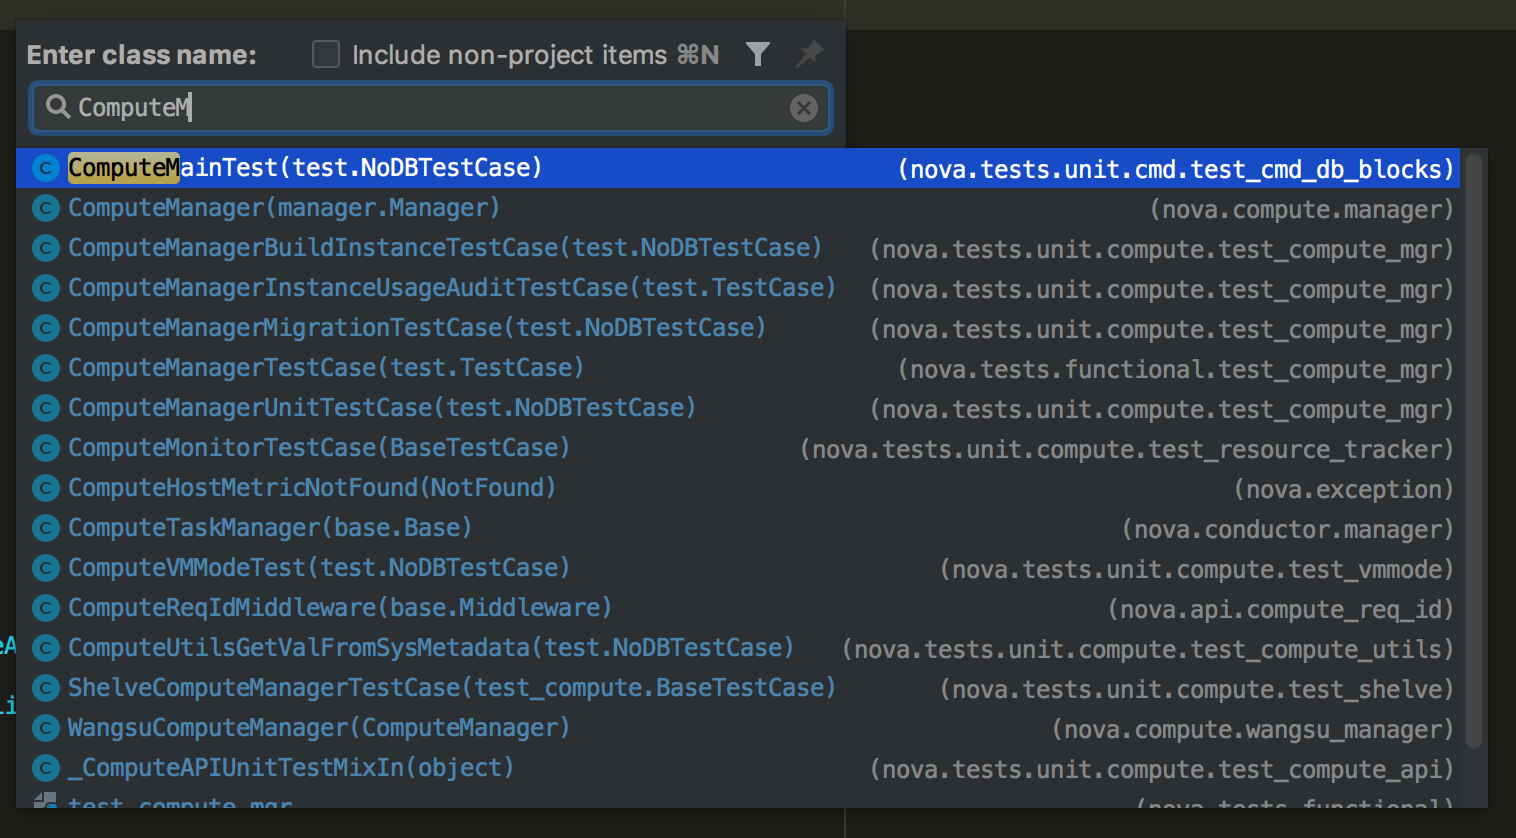Click the results list vertical scrollbar
The height and width of the screenshot is (838, 1516).
pos(1473,450)
